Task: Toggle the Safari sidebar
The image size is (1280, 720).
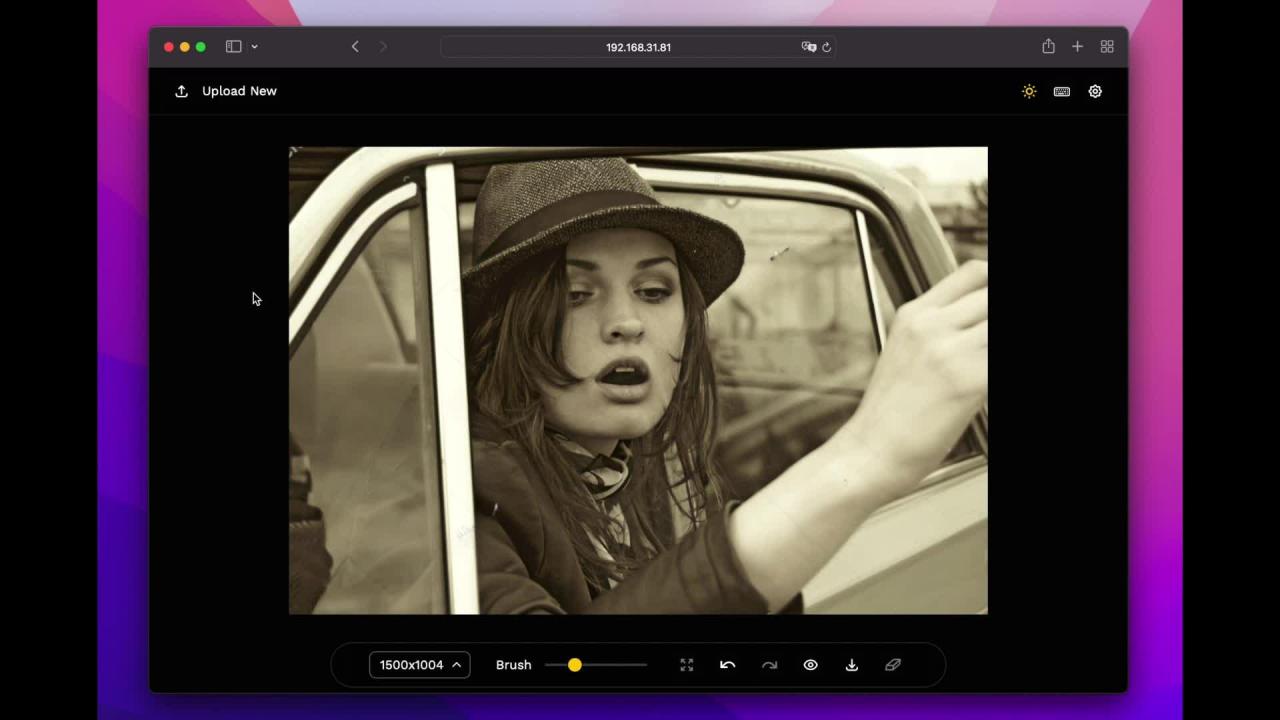Action: point(233,46)
